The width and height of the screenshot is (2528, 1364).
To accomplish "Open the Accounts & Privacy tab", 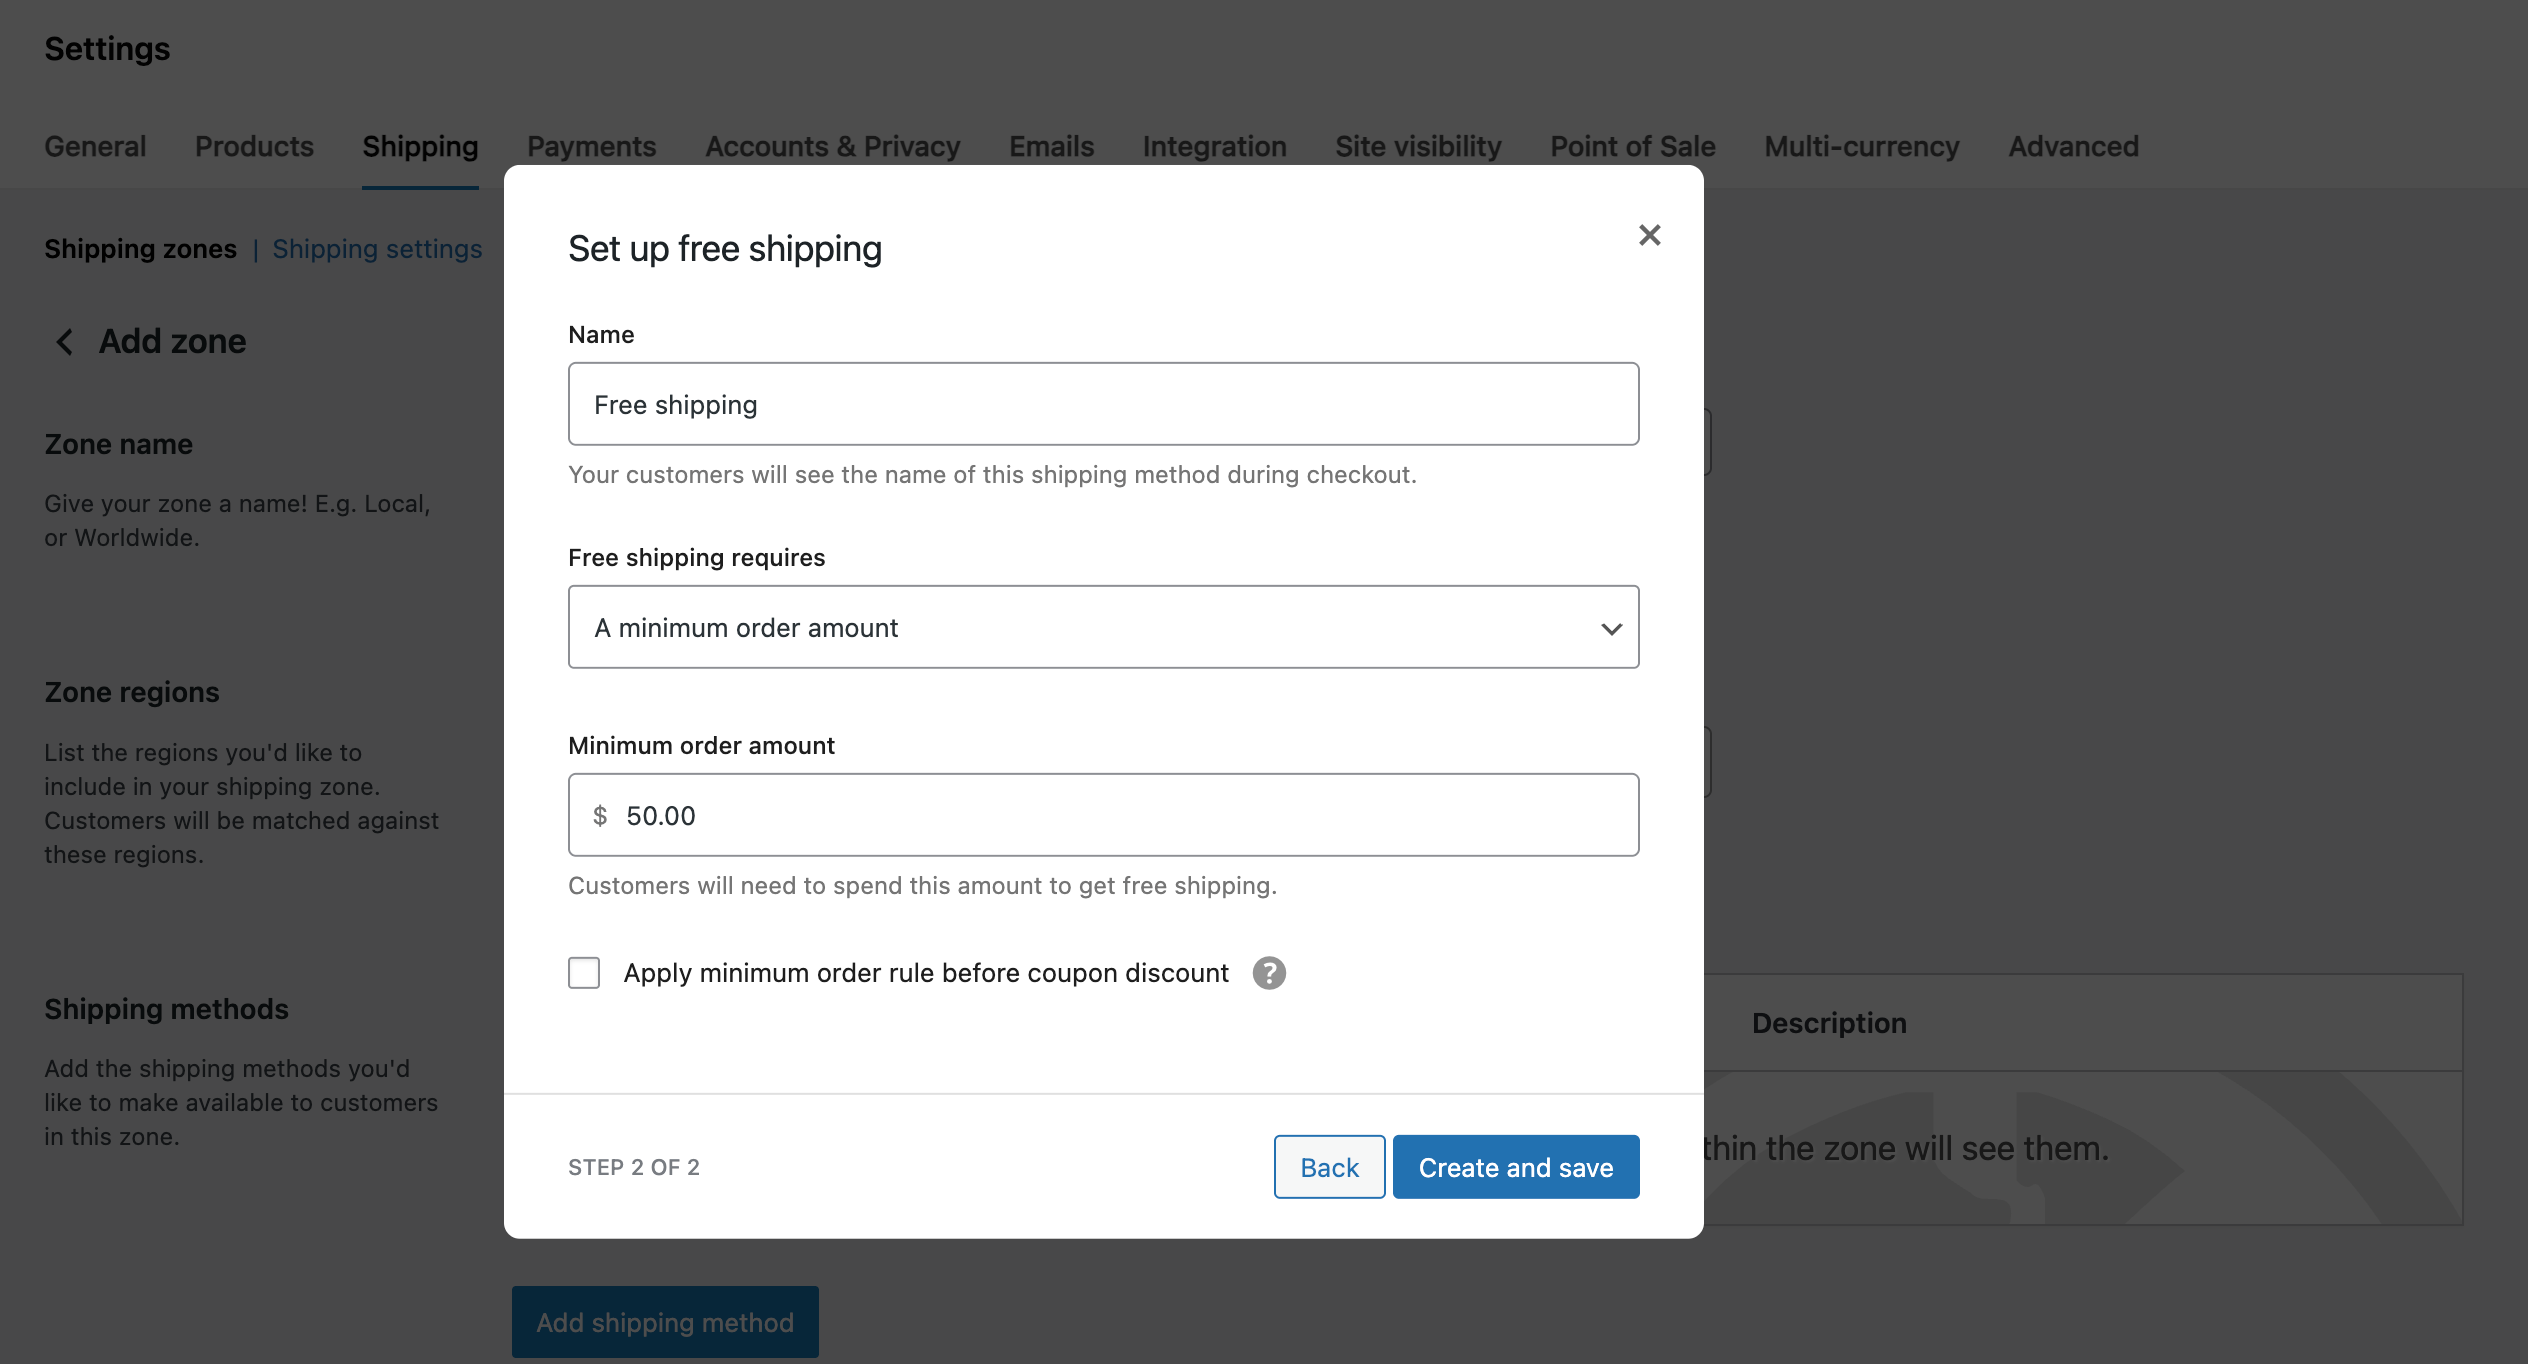I will [x=832, y=146].
